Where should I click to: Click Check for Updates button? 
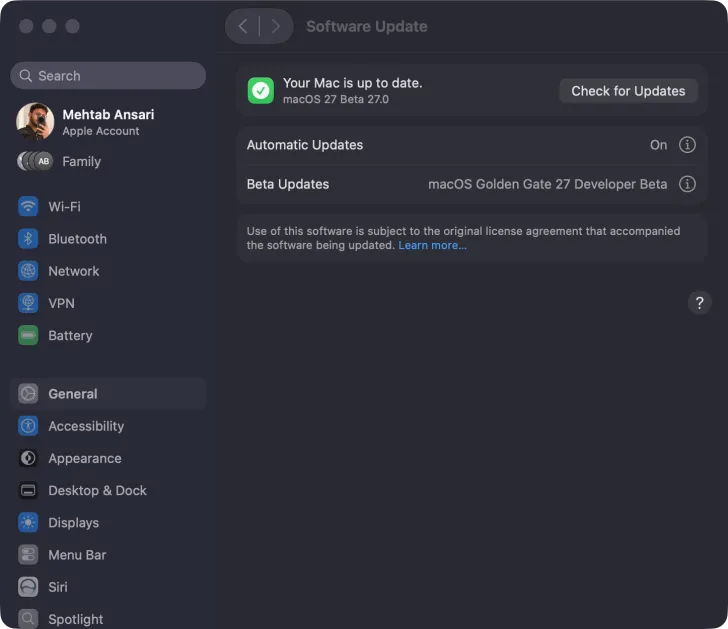point(628,91)
